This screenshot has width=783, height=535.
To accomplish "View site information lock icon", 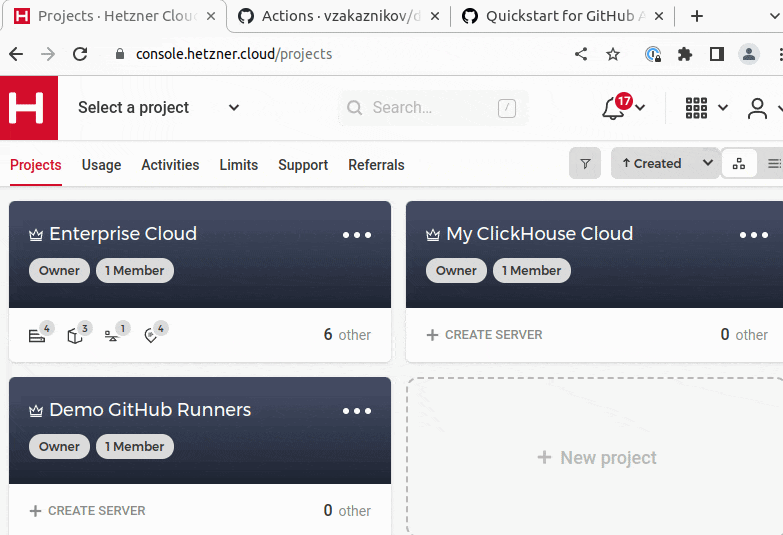I will tap(120, 54).
